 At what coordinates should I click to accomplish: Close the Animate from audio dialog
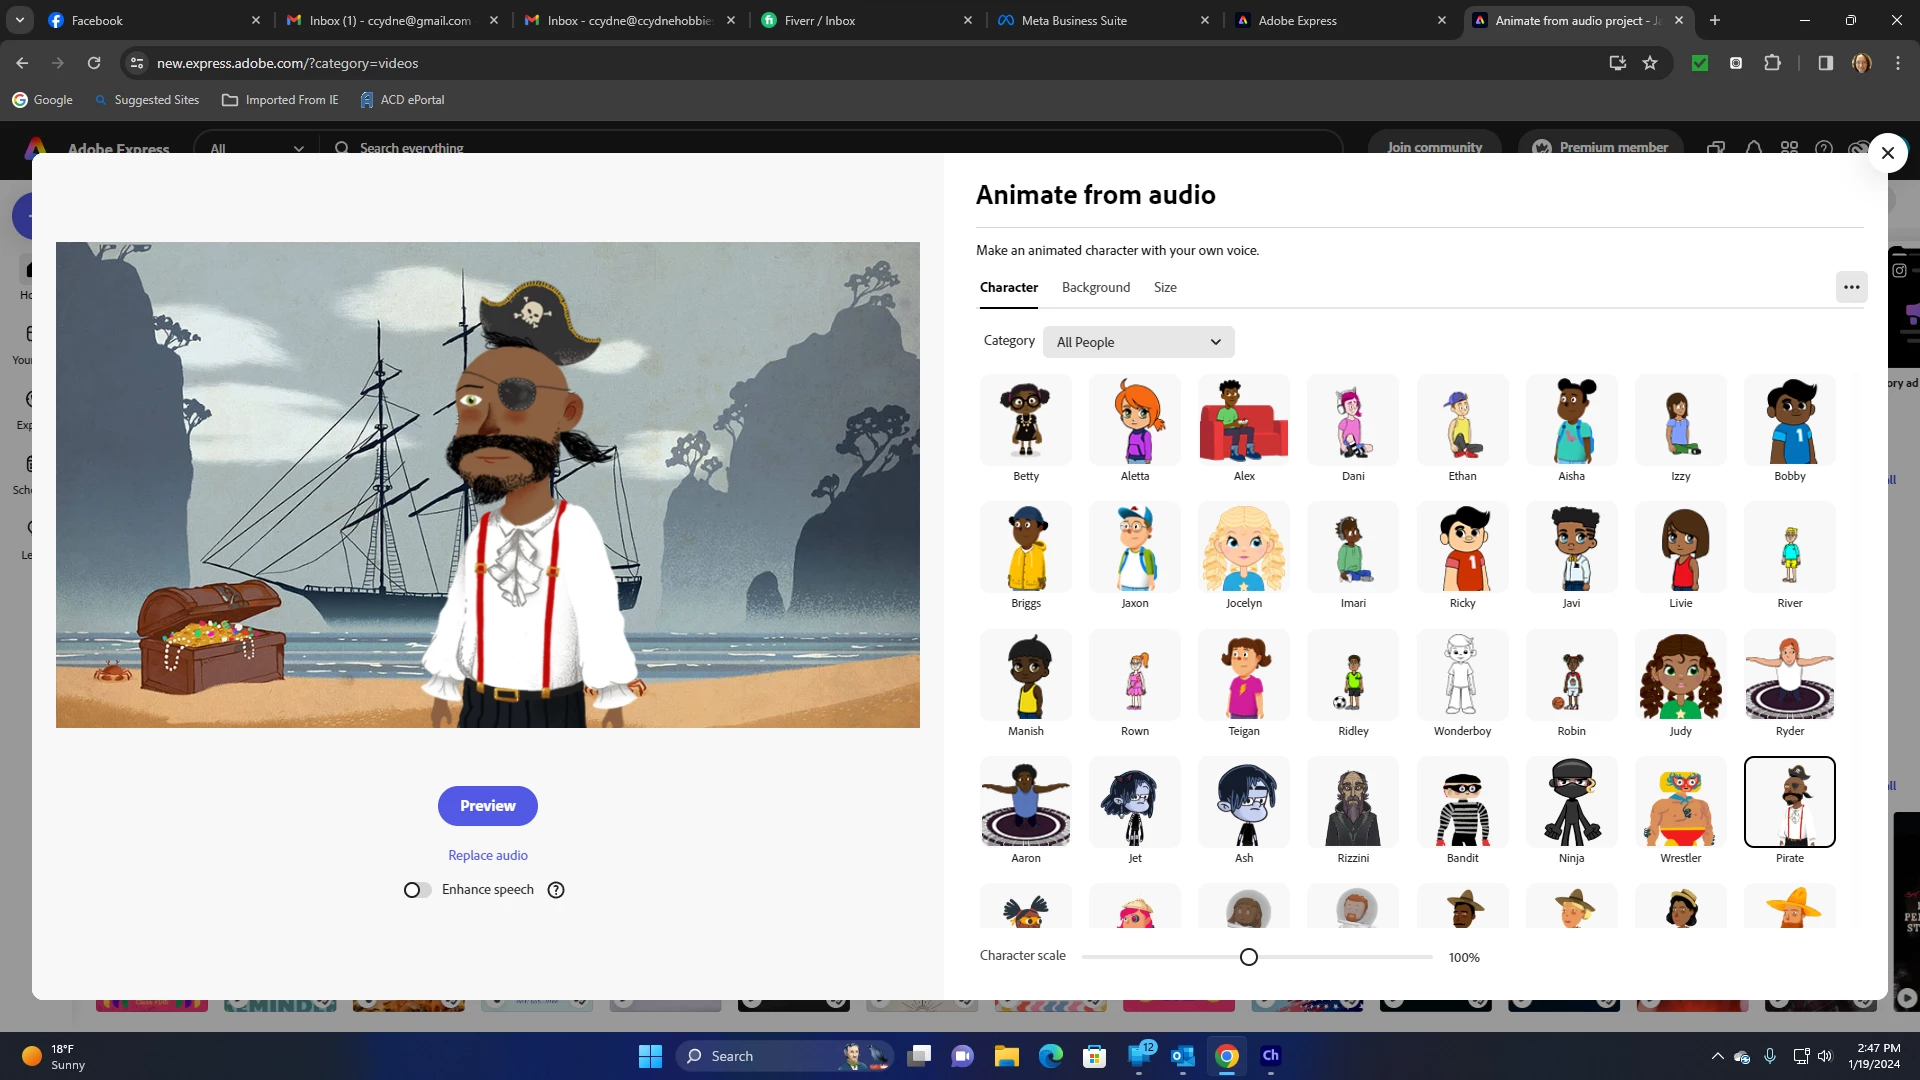[1887, 153]
